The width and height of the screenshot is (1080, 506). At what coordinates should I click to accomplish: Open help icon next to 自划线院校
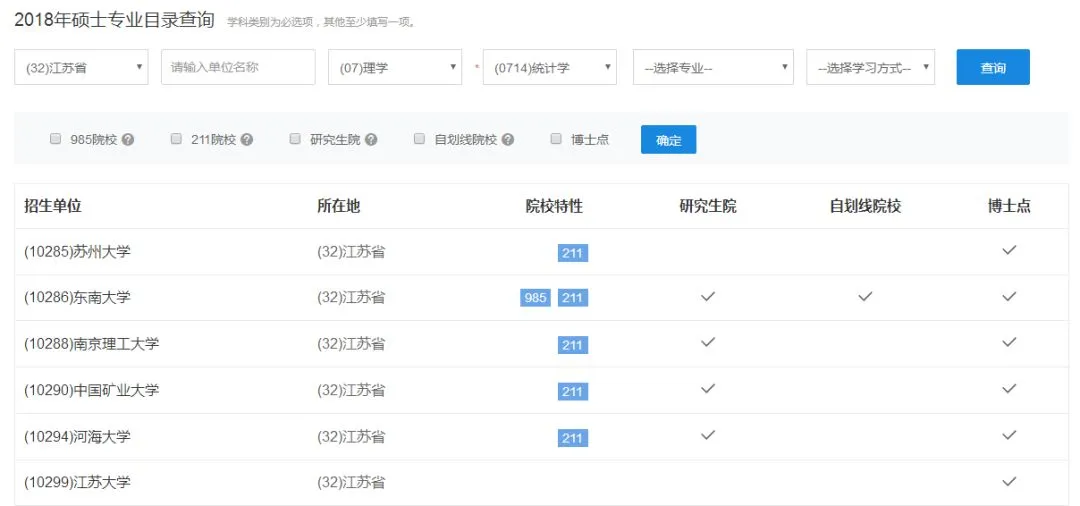tap(508, 140)
